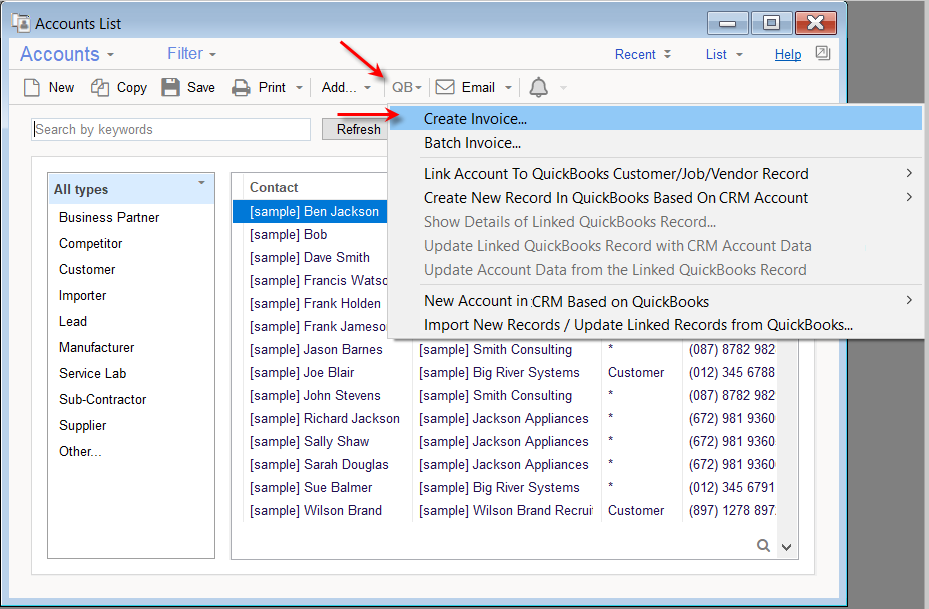Expand Link Account To QuickBooks submenu

coord(616,174)
